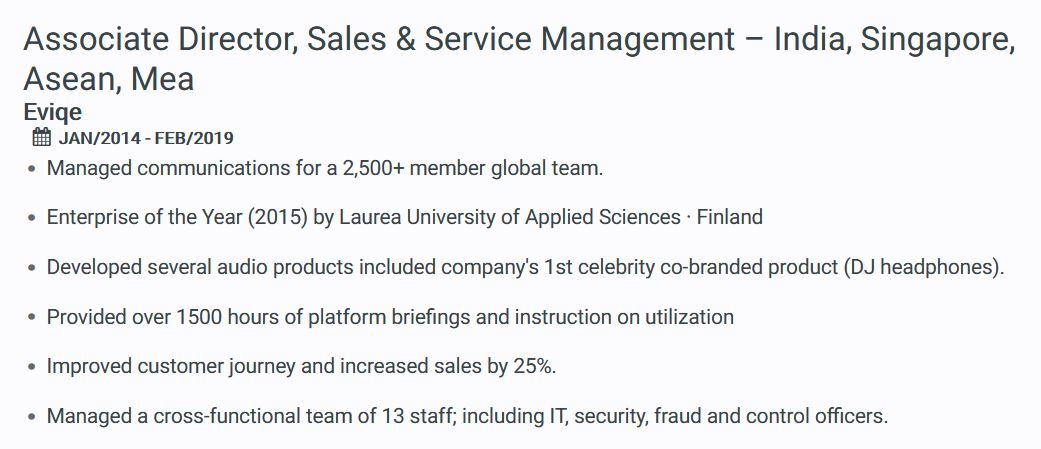
Task: Click the bullet dot before Managed a cross-functional
Action: (x=32, y=418)
